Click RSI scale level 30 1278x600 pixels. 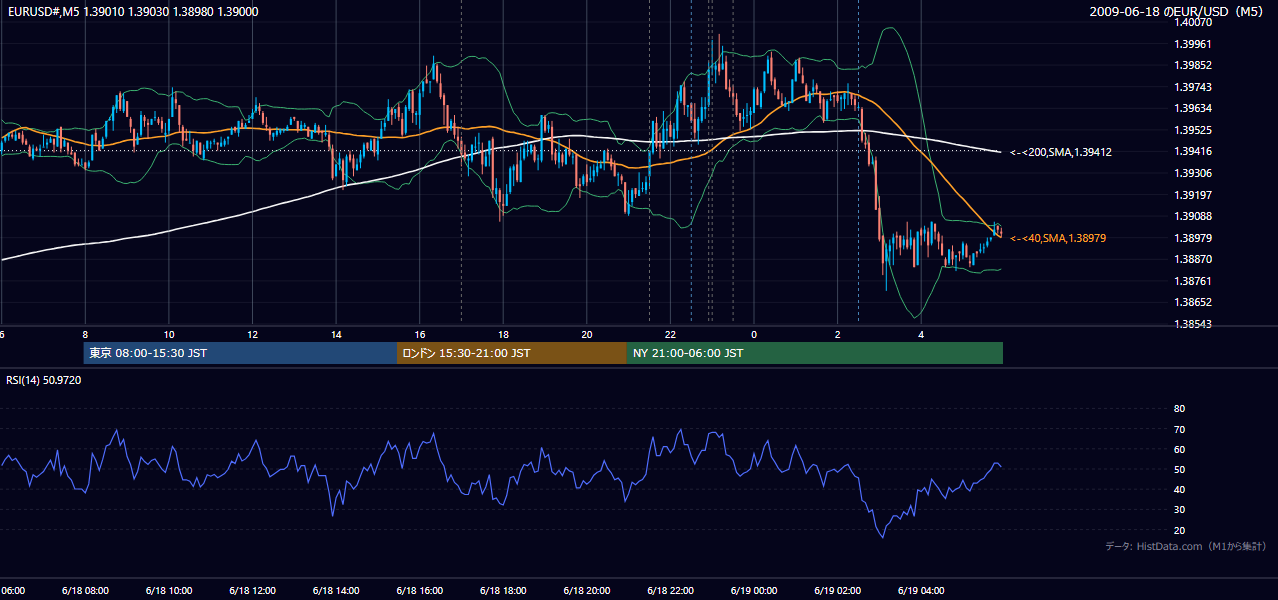coord(1179,510)
